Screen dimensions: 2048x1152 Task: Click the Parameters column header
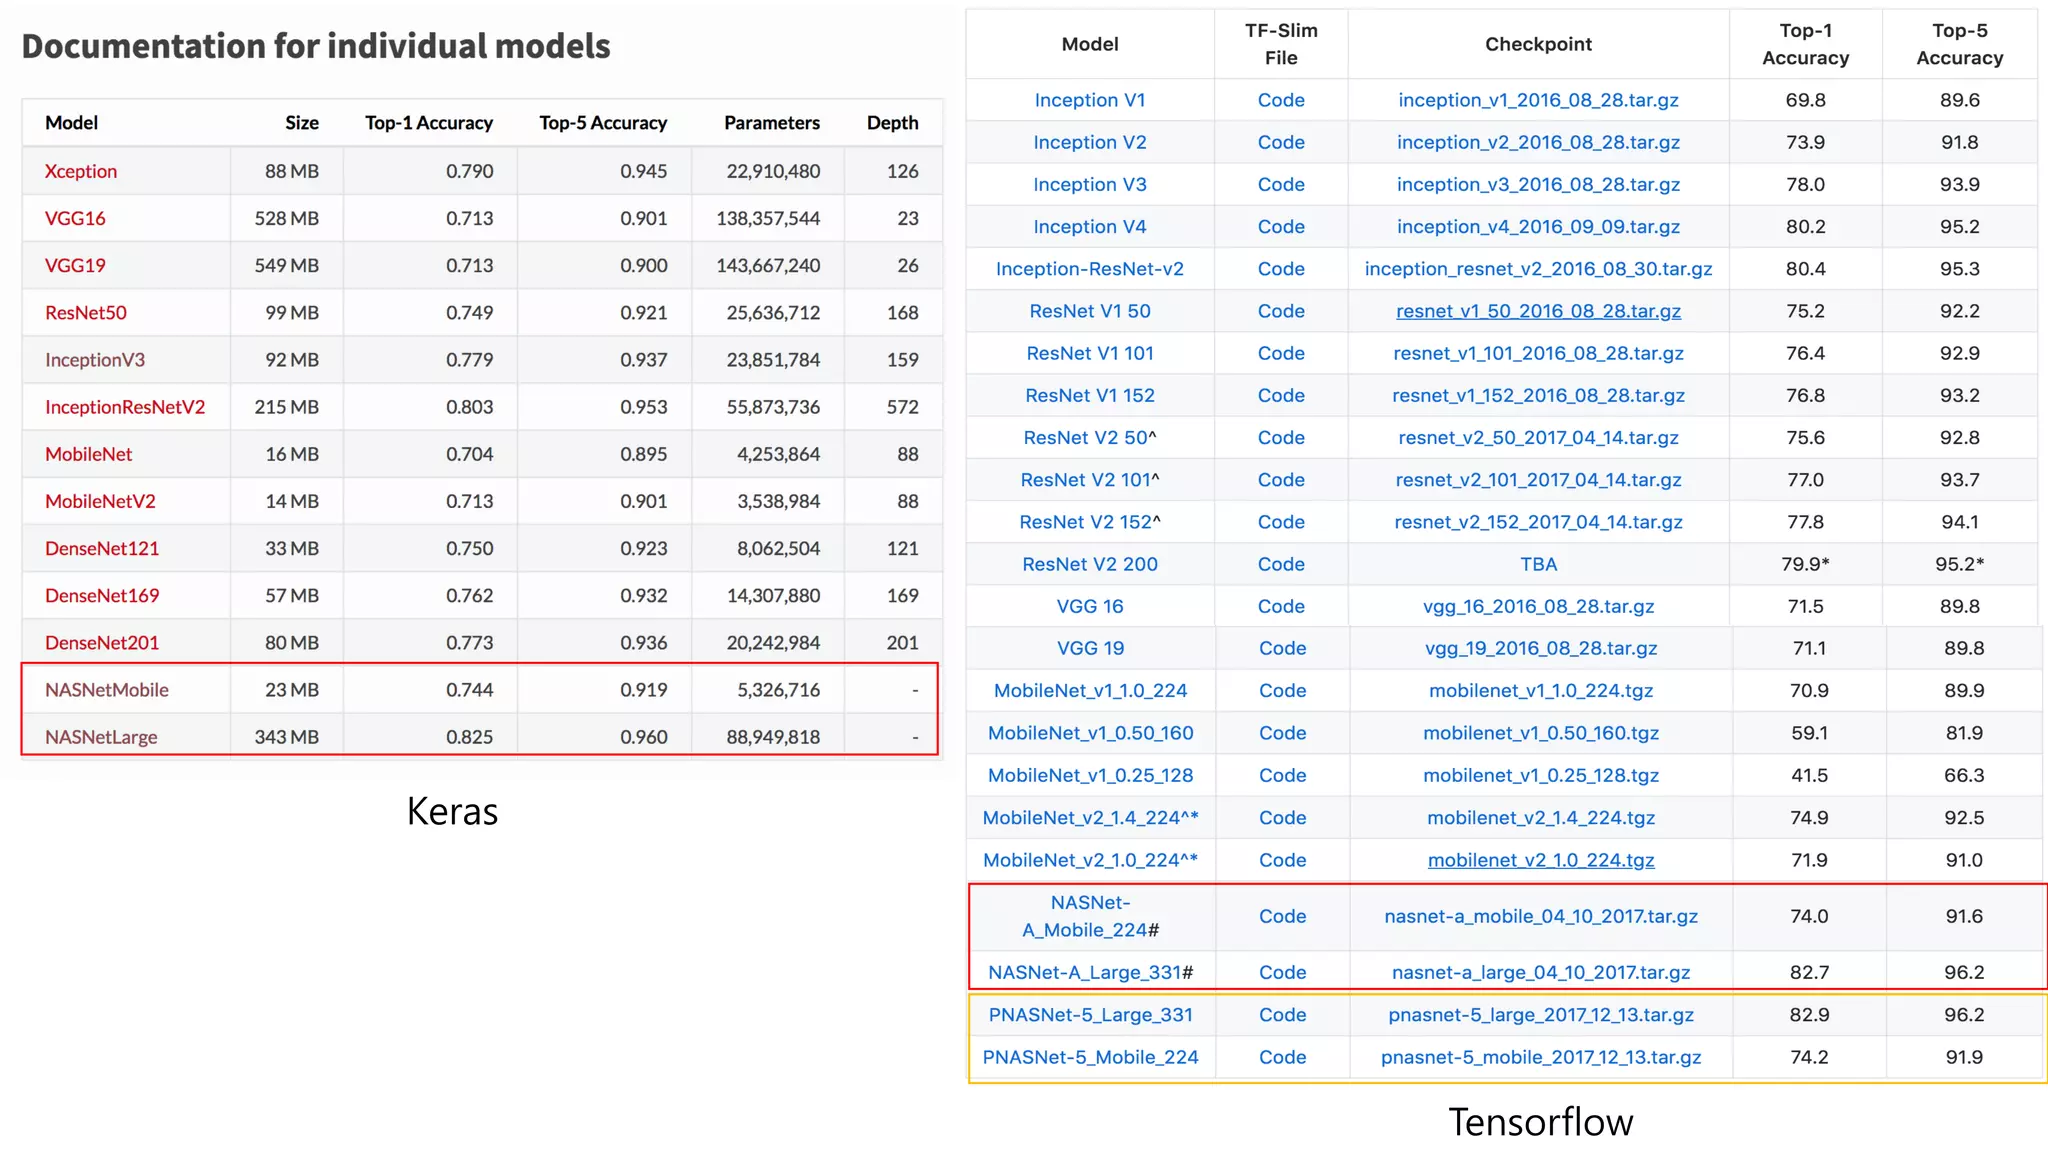[x=772, y=123]
